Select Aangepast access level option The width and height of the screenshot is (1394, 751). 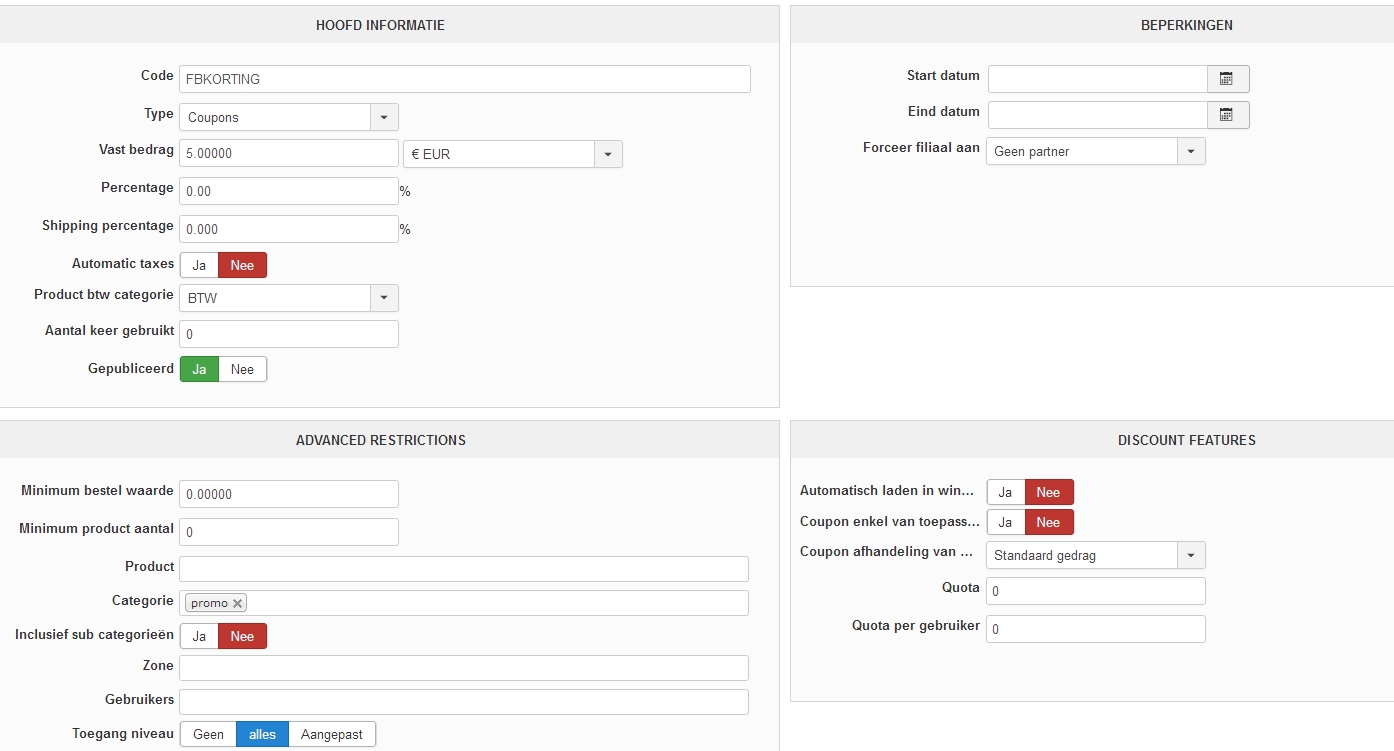332,734
